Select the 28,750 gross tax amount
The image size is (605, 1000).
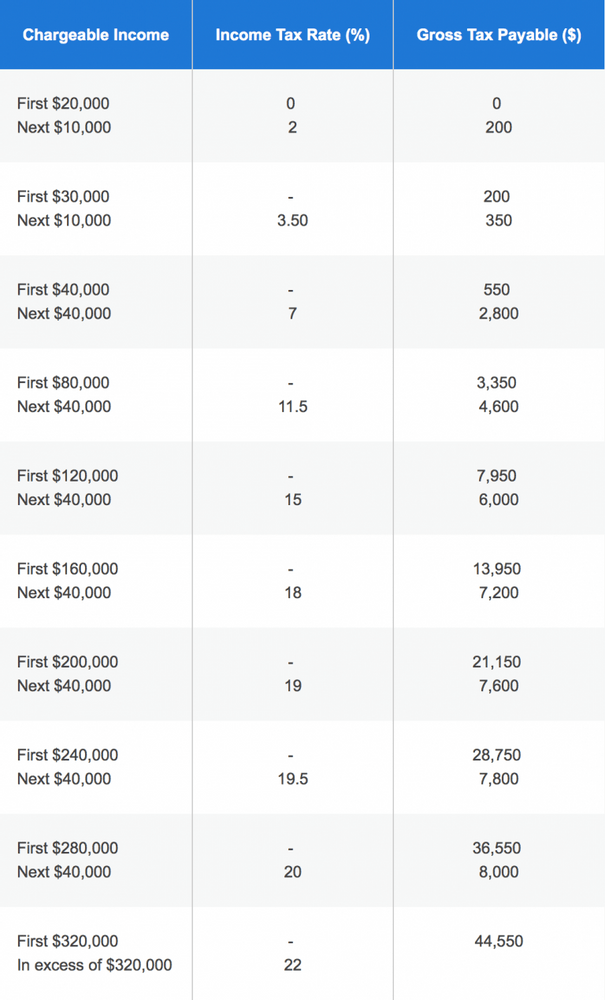point(497,755)
